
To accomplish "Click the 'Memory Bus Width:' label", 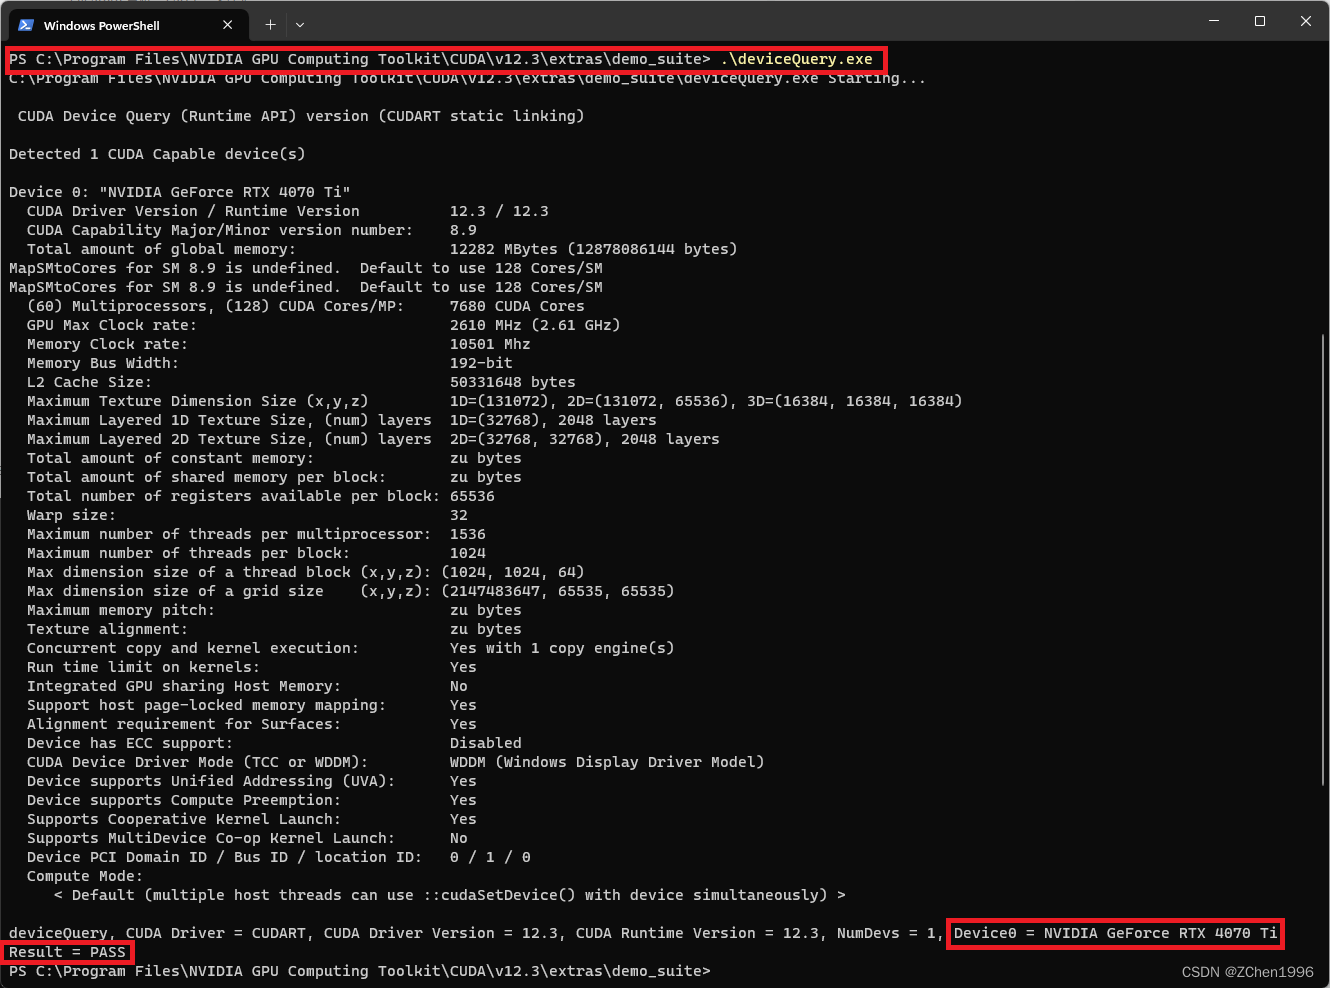I will [103, 363].
